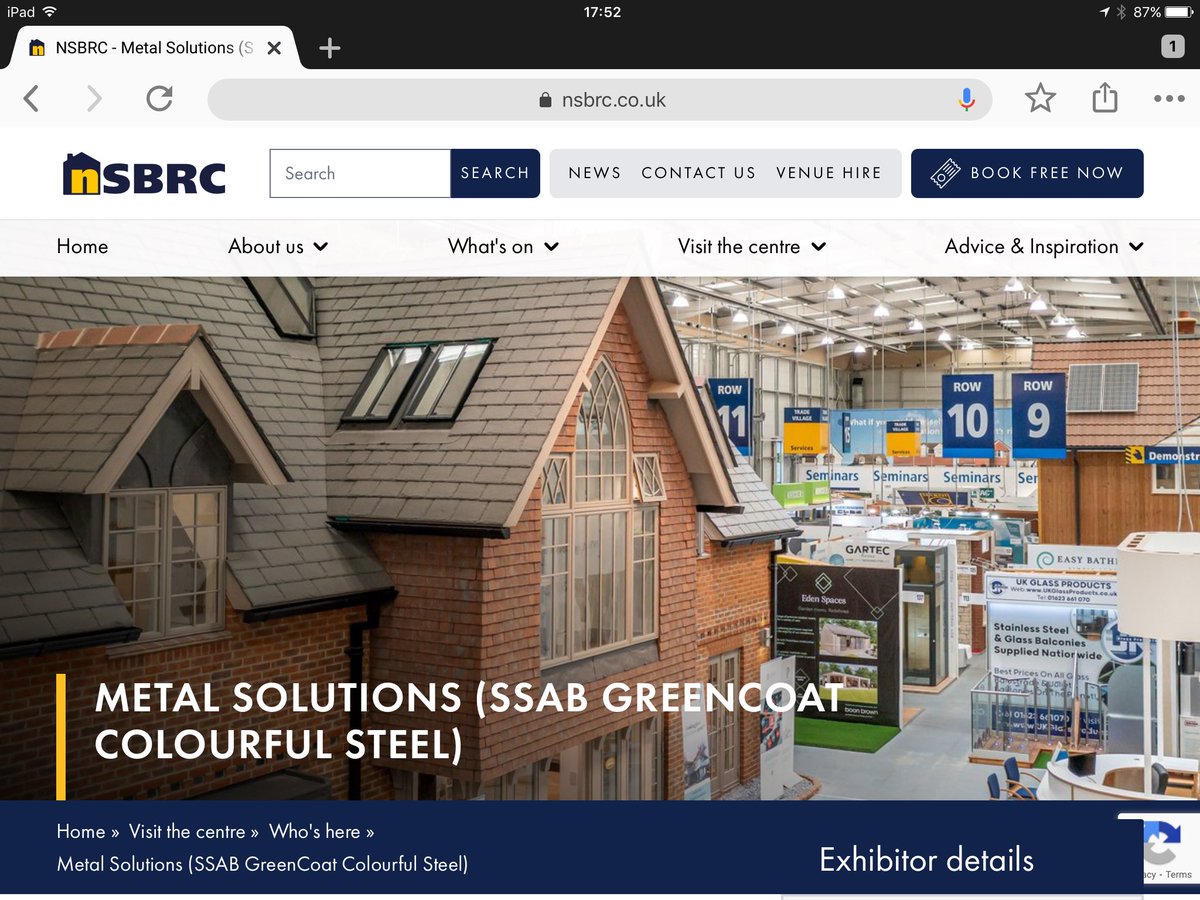Screen dimensions: 1200x900
Task: Go to Home in main navigation
Action: (82, 246)
